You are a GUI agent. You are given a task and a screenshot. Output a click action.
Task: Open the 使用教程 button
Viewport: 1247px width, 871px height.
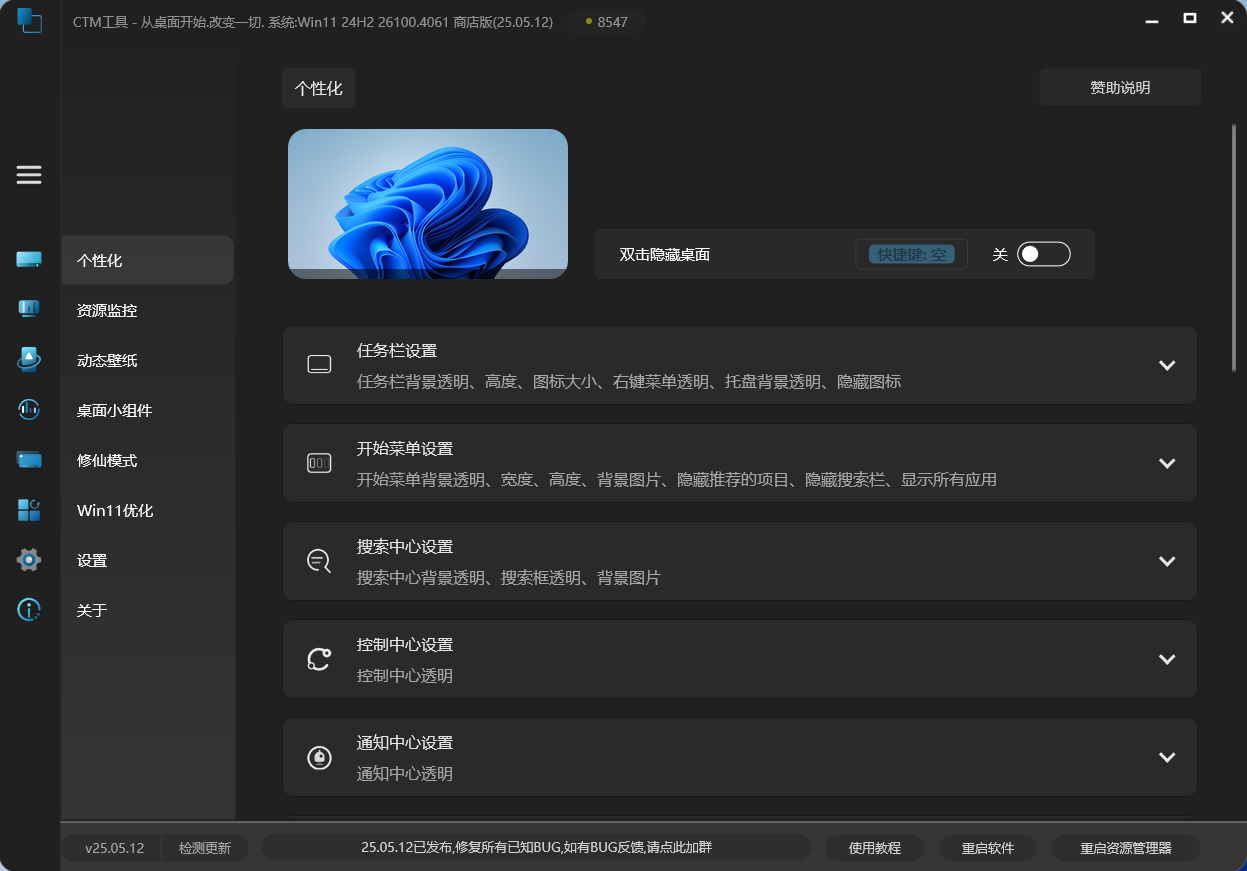pyautogui.click(x=875, y=848)
